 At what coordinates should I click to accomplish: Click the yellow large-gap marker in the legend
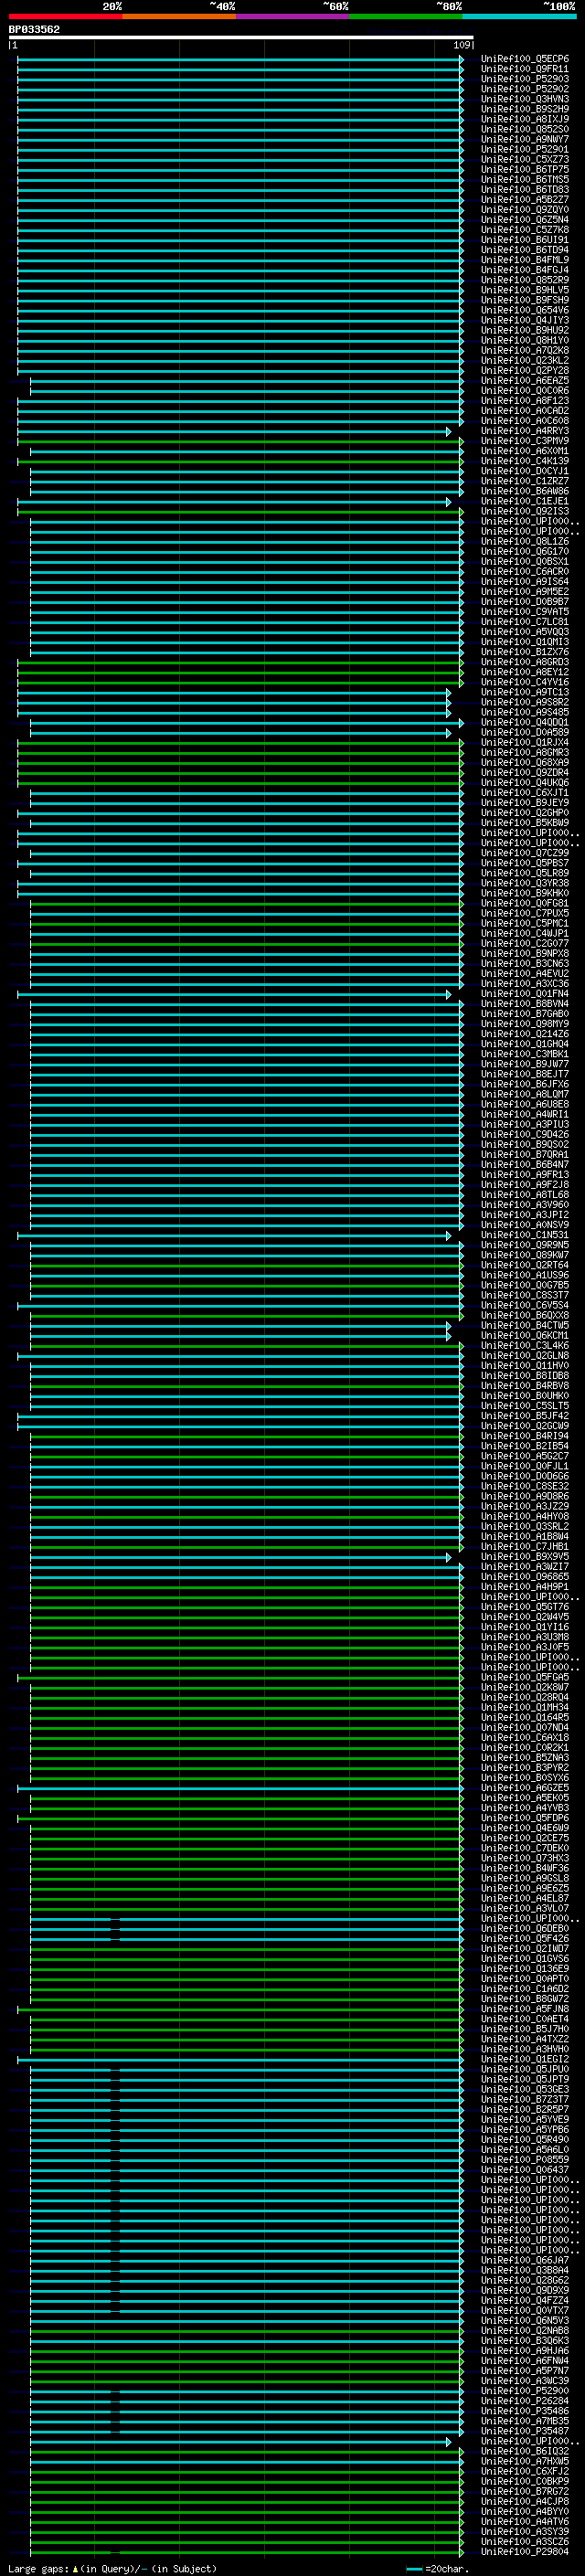point(75,2568)
